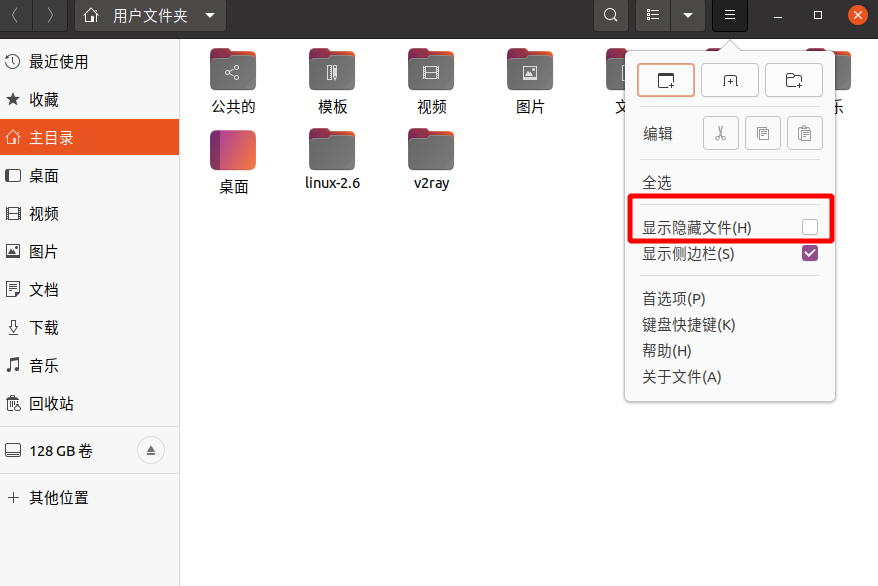Enable the 显示隐藏文件 checkbox
This screenshot has width=878, height=586.
(810, 227)
